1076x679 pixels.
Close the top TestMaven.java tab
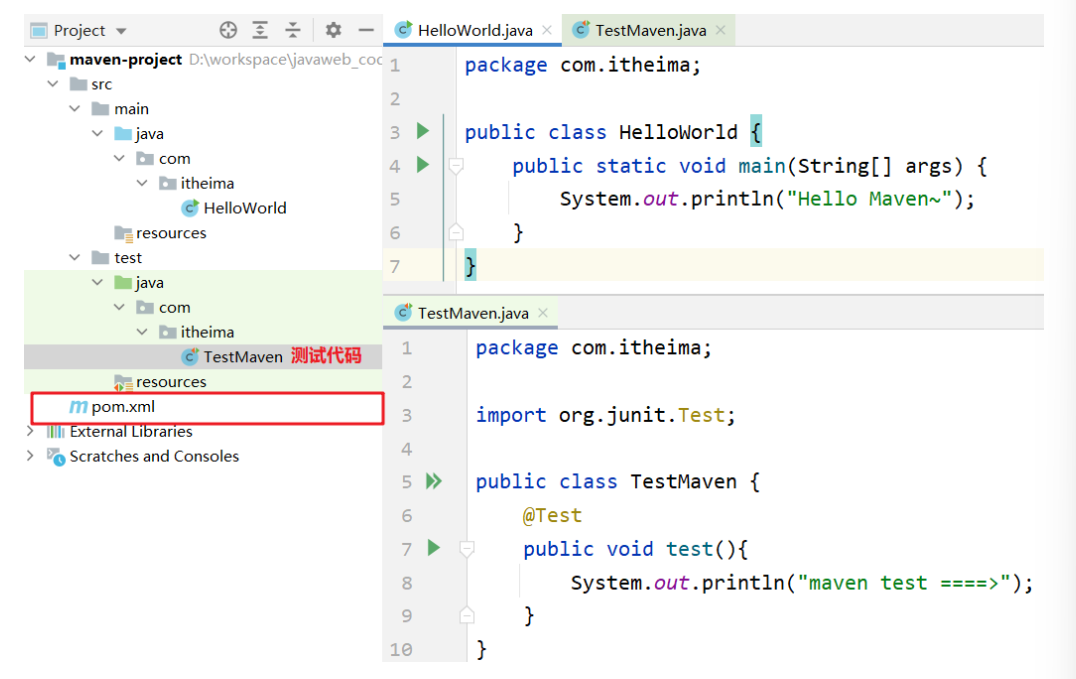point(721,30)
